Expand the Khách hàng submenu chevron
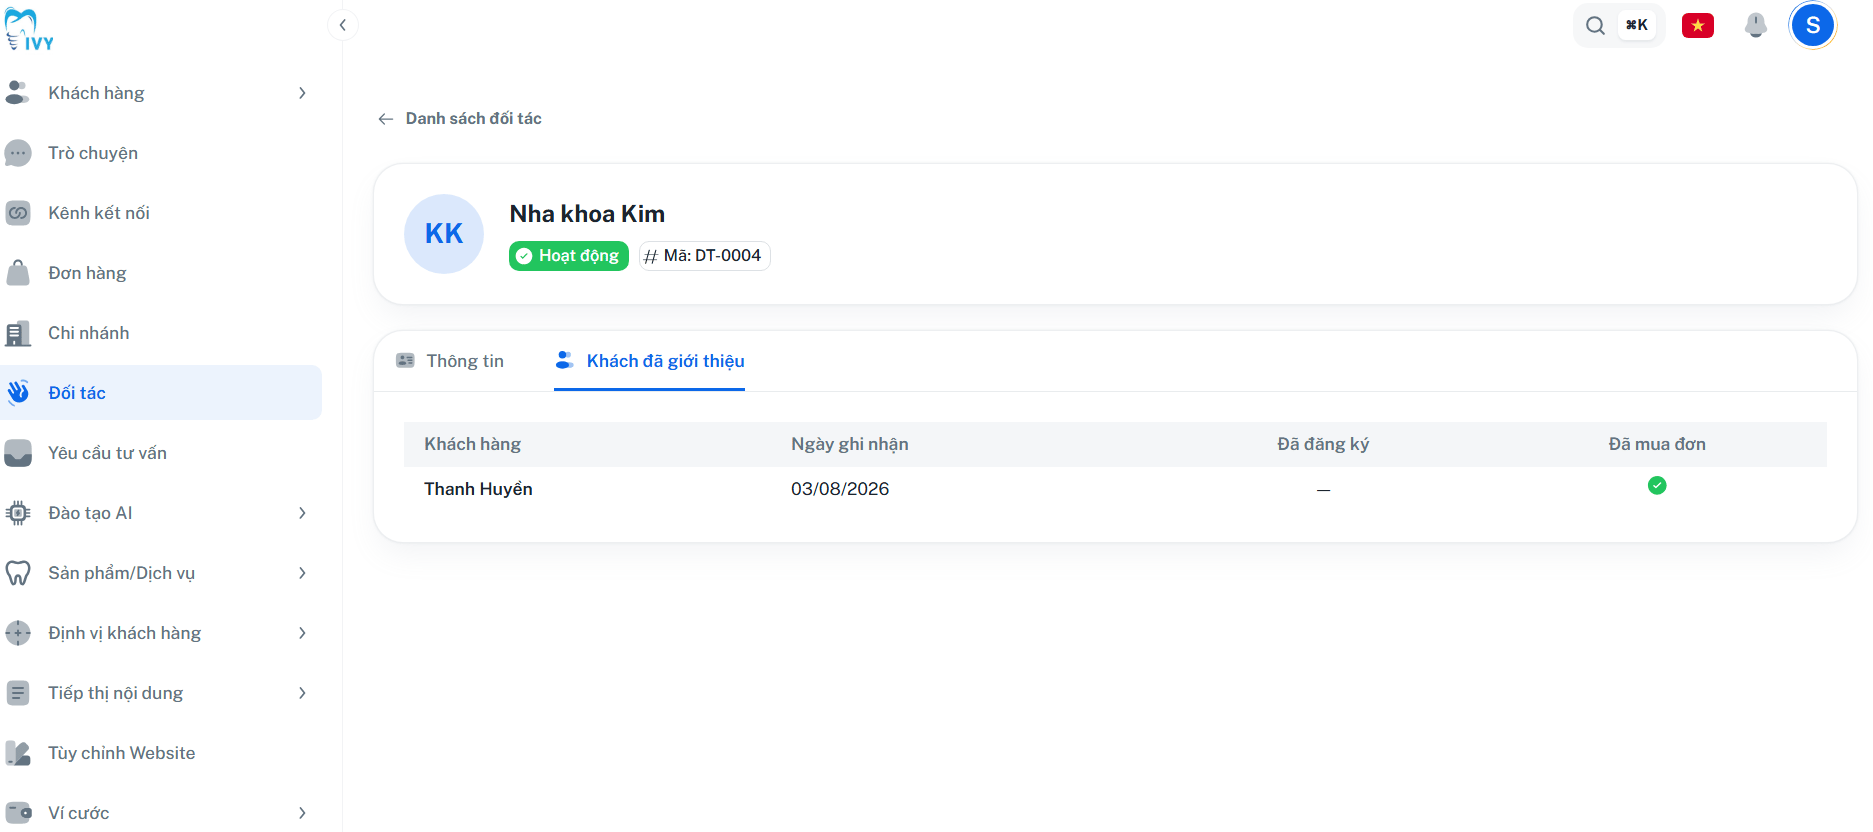 pos(302,93)
